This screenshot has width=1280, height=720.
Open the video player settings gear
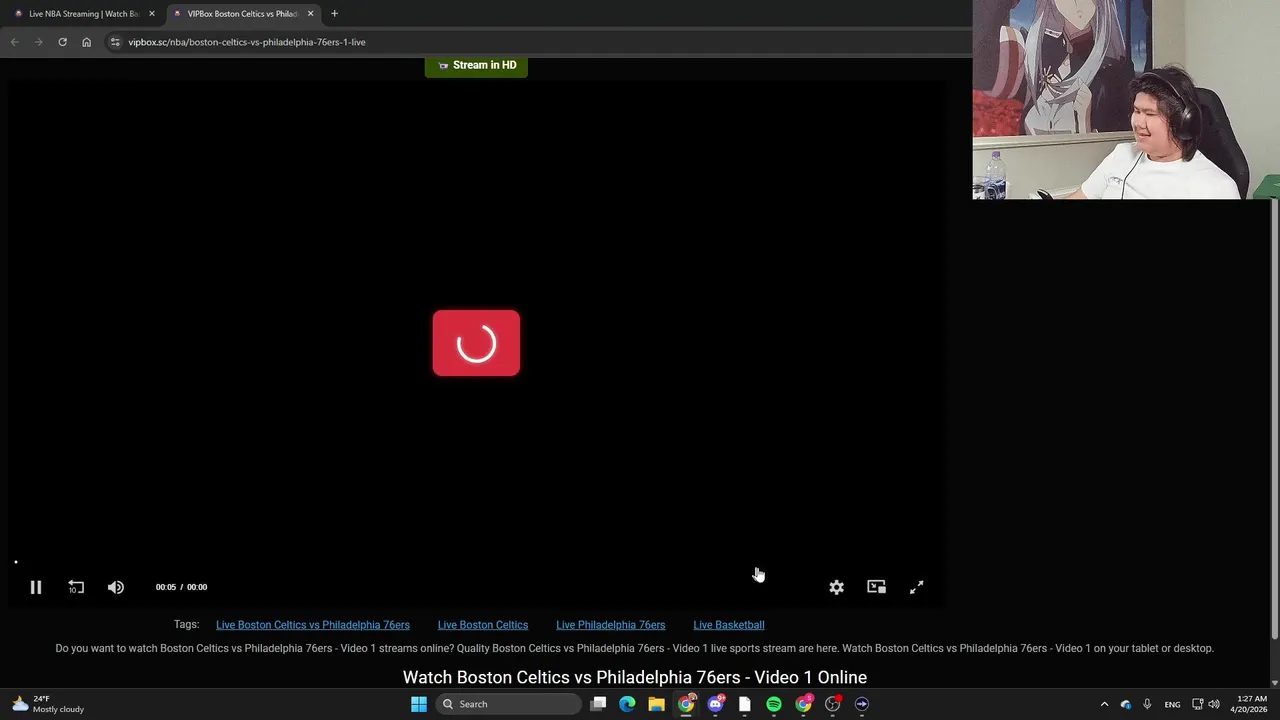click(836, 587)
